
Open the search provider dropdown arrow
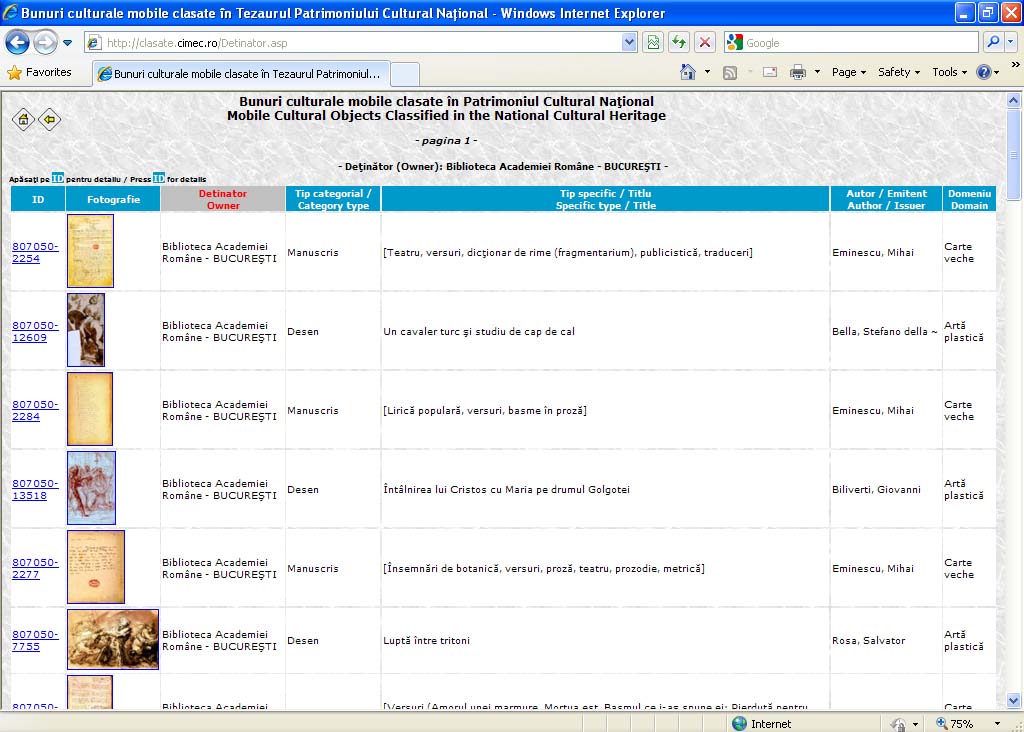pos(1010,42)
